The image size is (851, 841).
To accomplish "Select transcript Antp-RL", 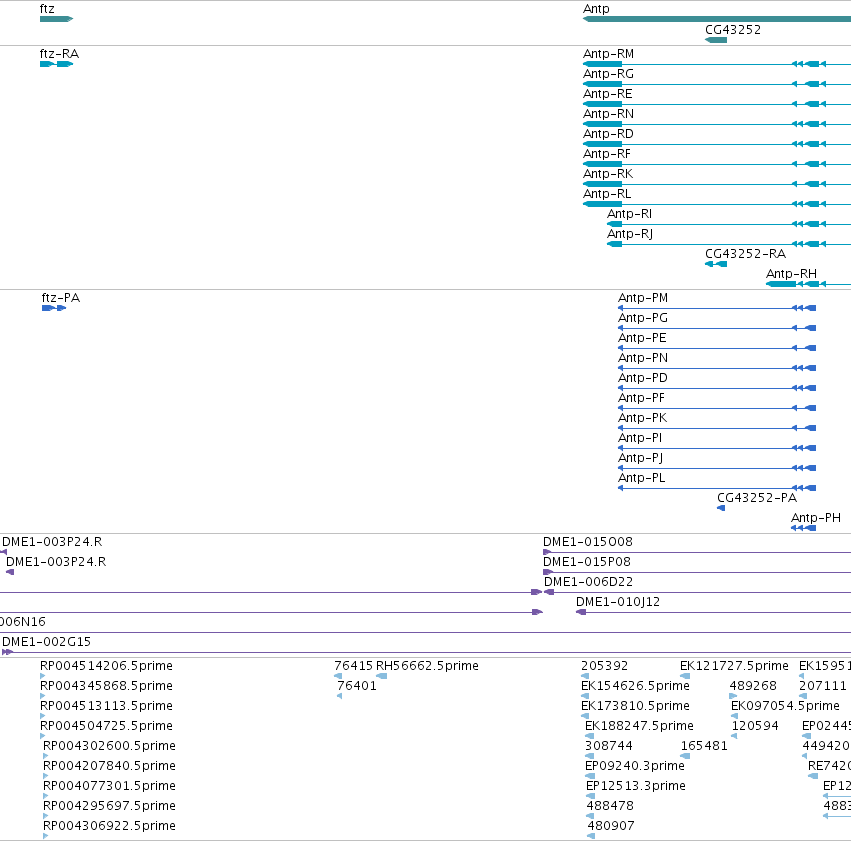I will 607,194.
